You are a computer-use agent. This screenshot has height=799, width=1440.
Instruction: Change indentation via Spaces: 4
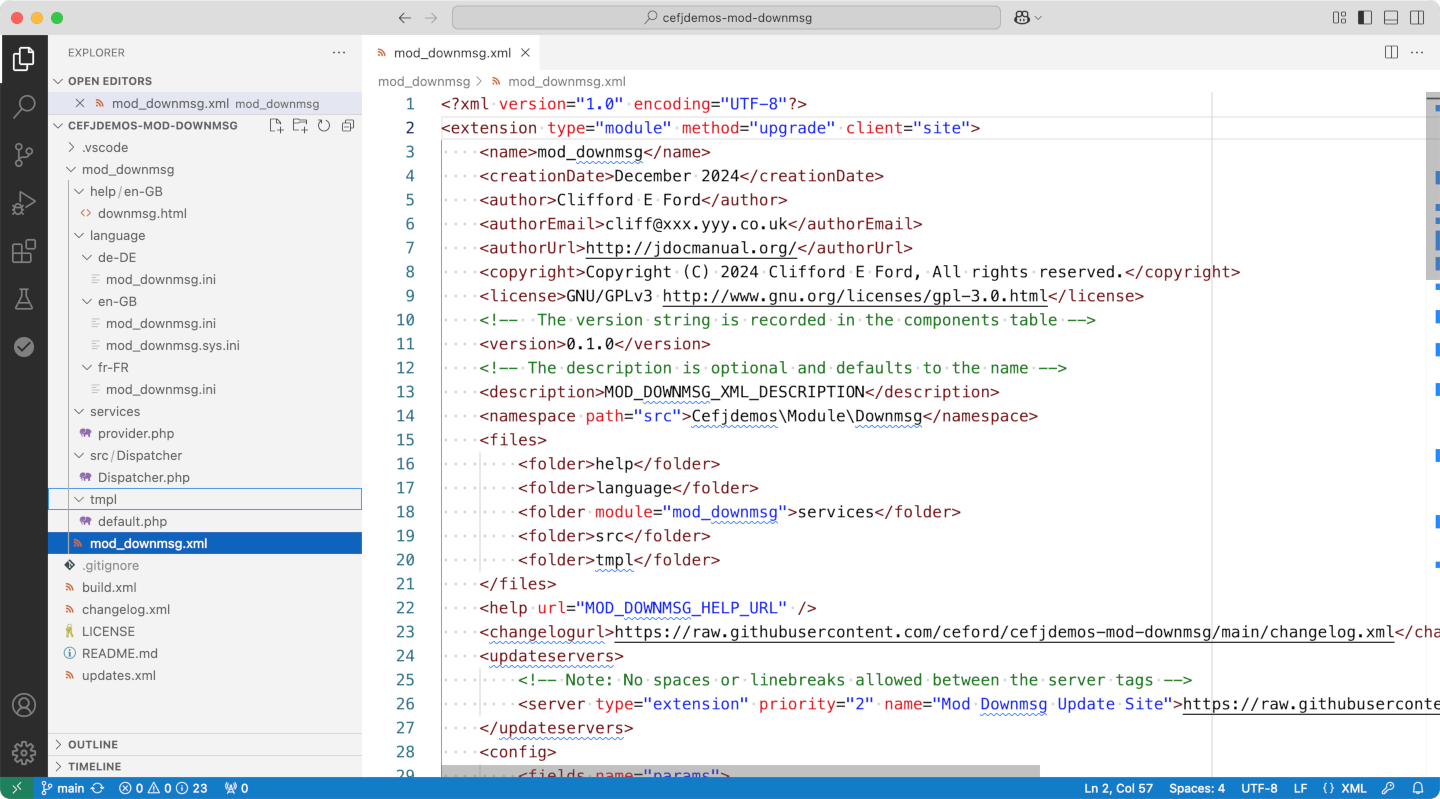(x=1196, y=788)
